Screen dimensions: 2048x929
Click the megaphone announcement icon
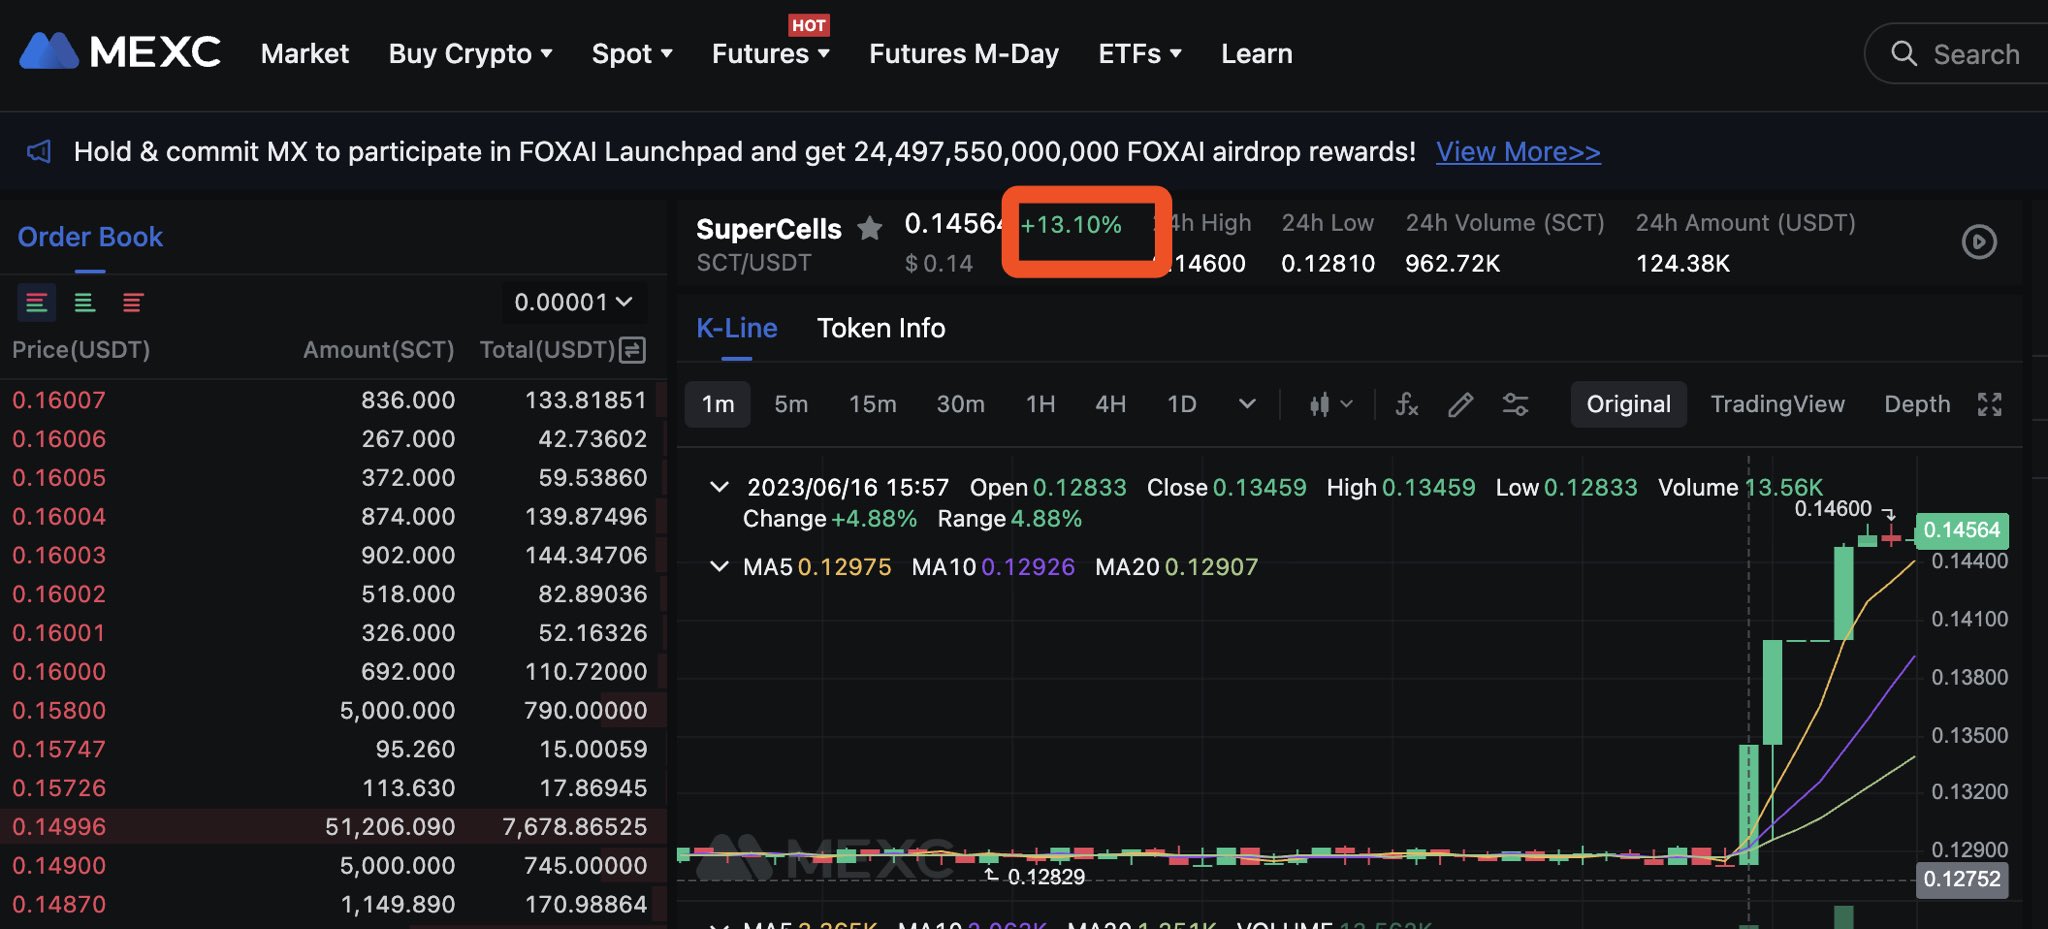coord(38,151)
